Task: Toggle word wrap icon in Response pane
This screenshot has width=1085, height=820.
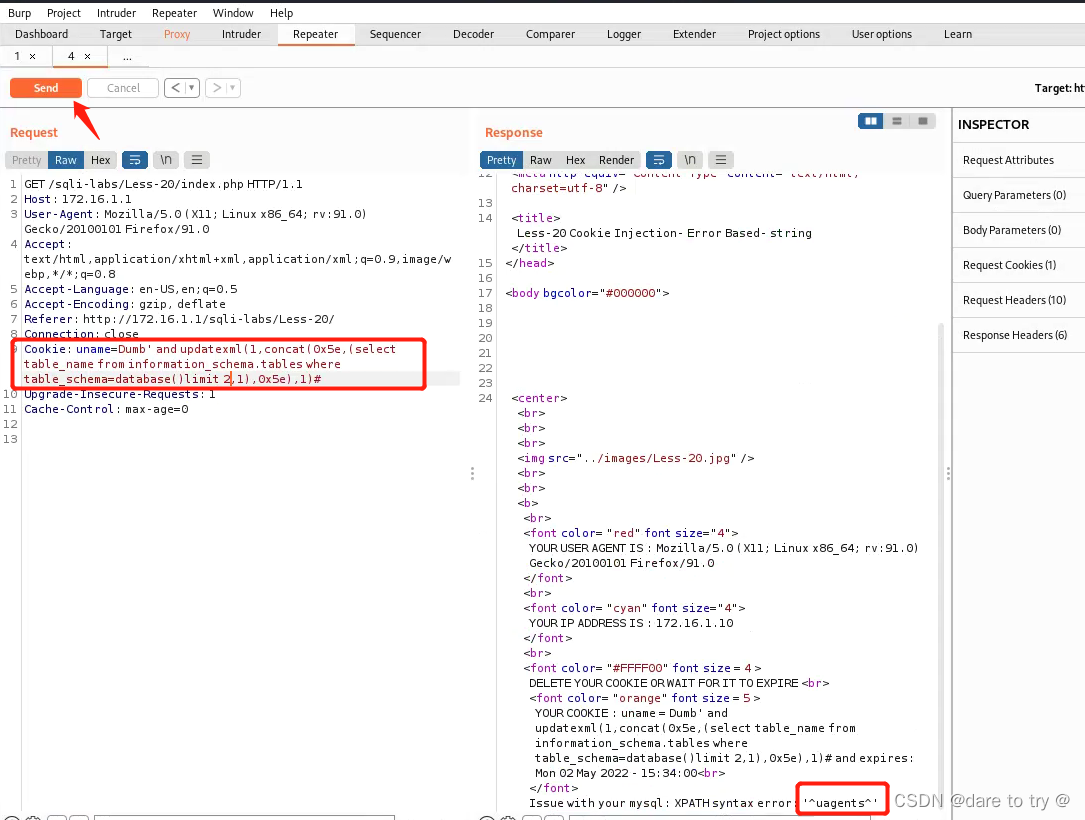Action: coord(659,160)
